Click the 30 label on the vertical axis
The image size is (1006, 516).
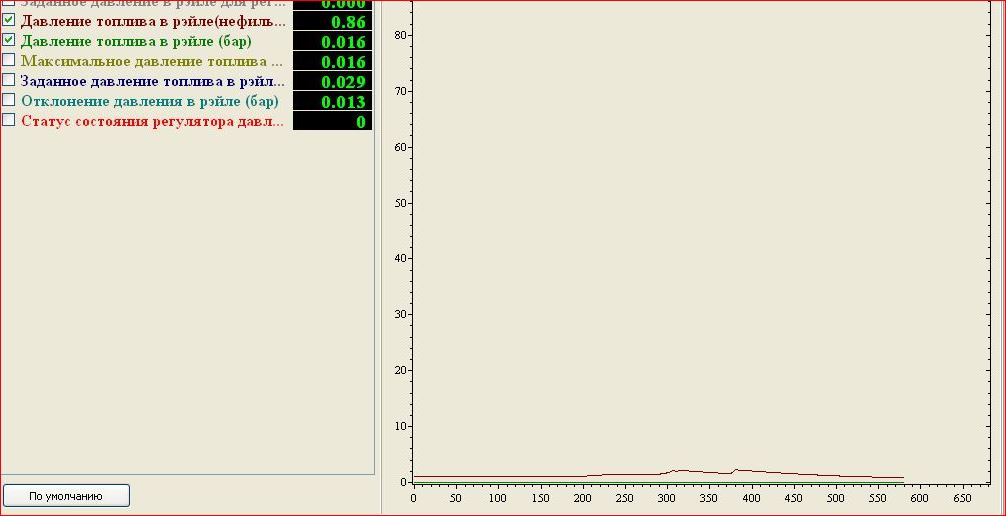pyautogui.click(x=401, y=314)
